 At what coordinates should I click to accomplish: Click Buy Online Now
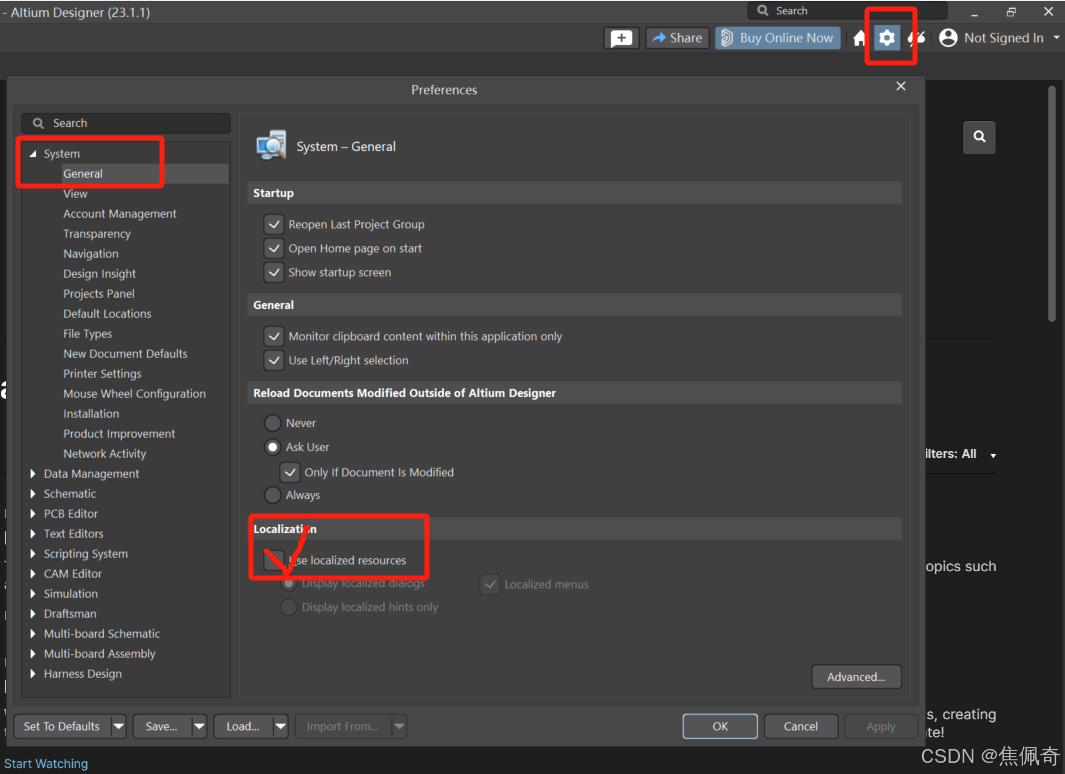coord(778,38)
